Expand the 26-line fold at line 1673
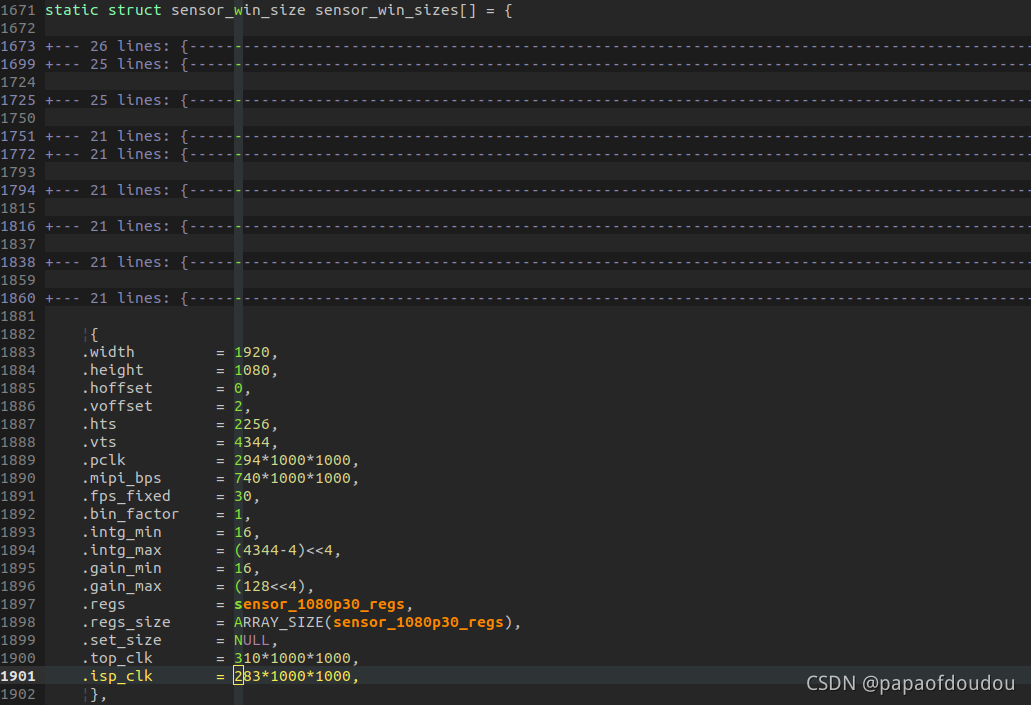The image size is (1031, 705). tap(537, 46)
